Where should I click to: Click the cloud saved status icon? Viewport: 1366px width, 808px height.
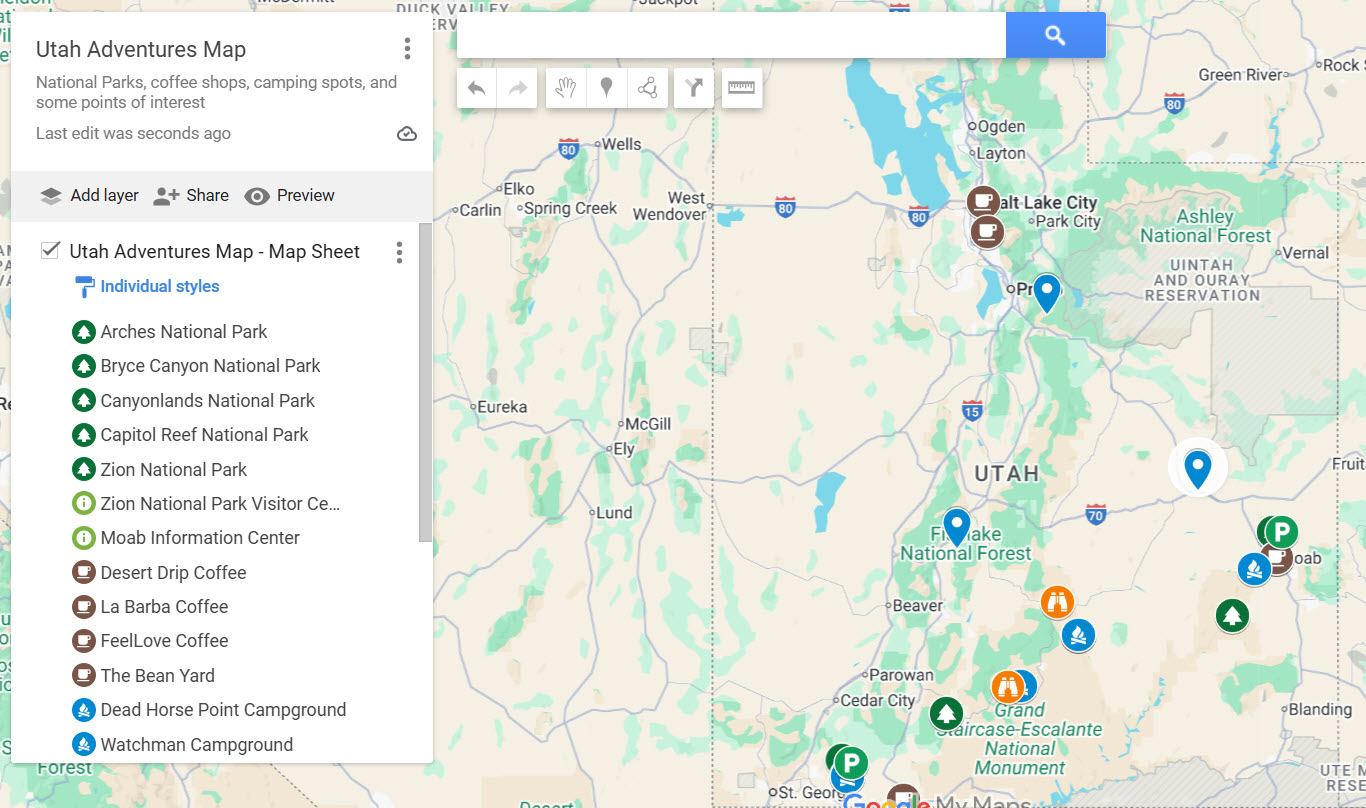pos(407,134)
